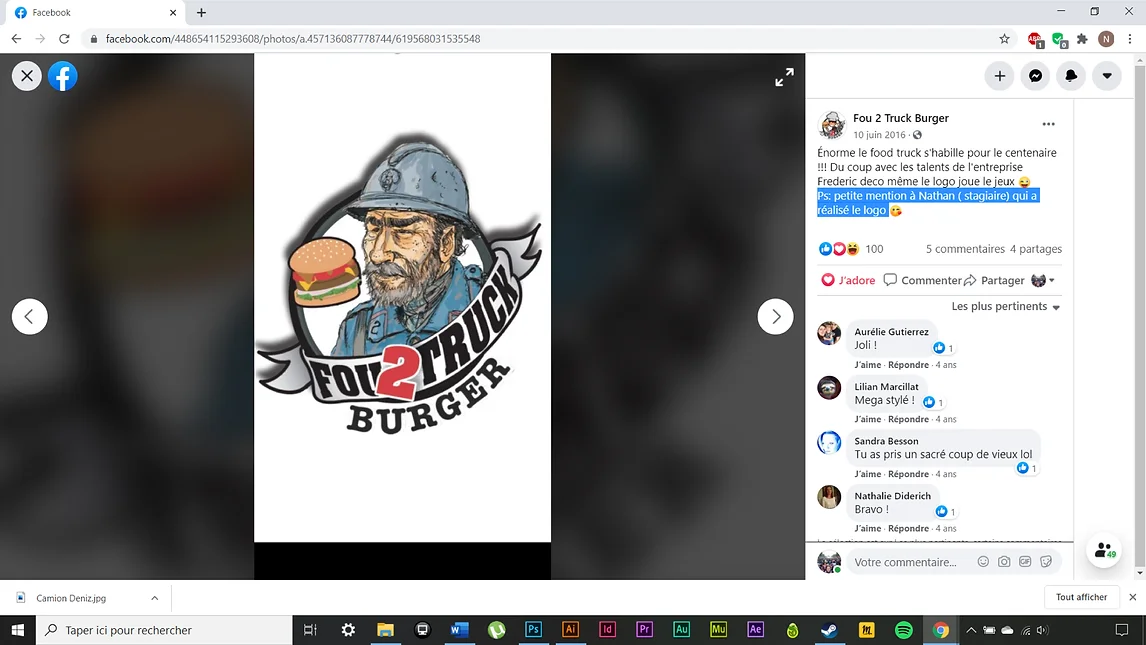This screenshot has width=1146, height=645.
Task: Open the notifications bell
Action: pos(1071,76)
